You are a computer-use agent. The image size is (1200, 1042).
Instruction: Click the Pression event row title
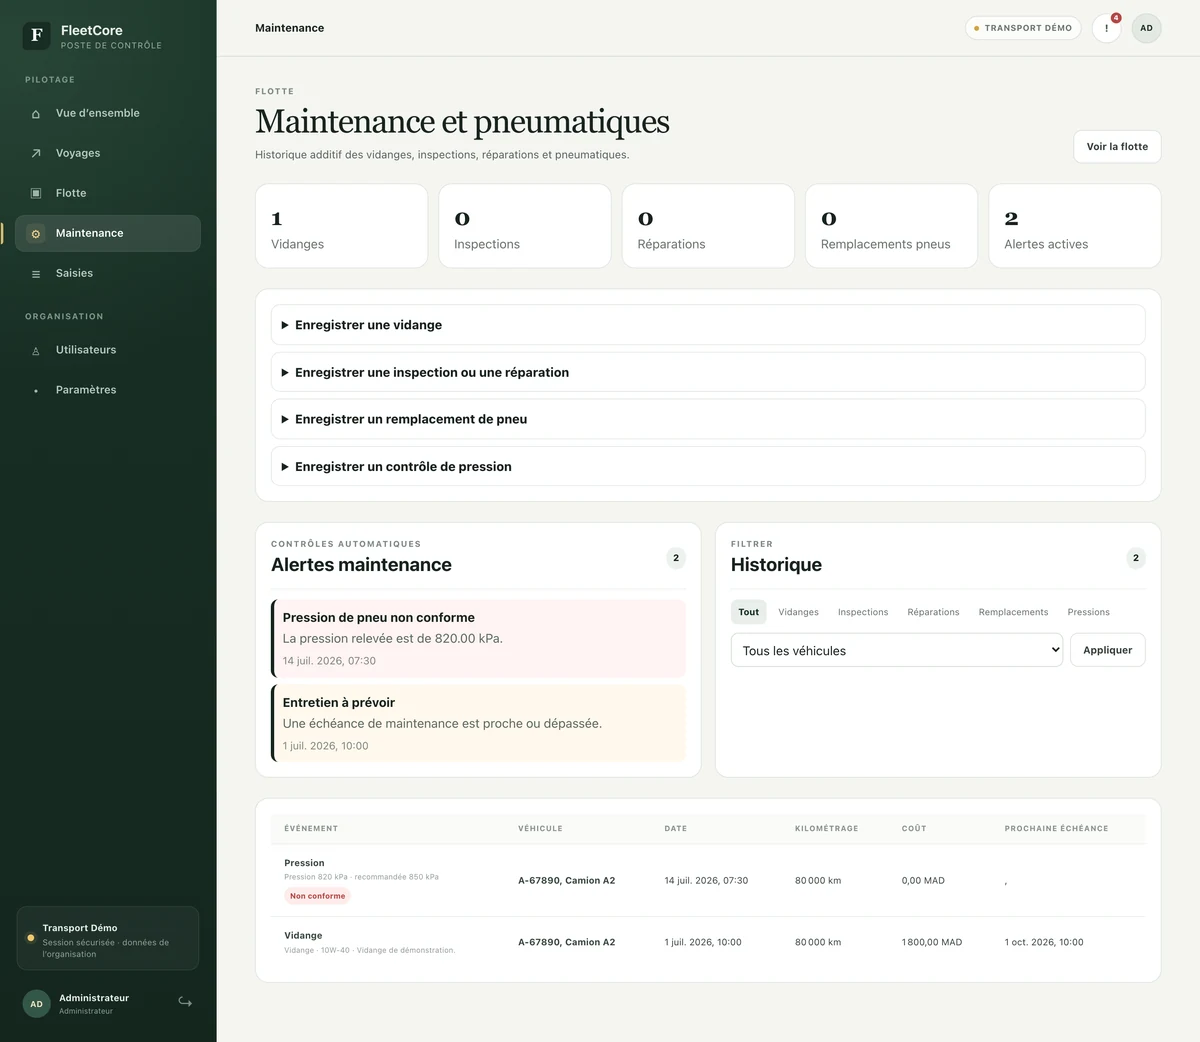pyautogui.click(x=304, y=863)
